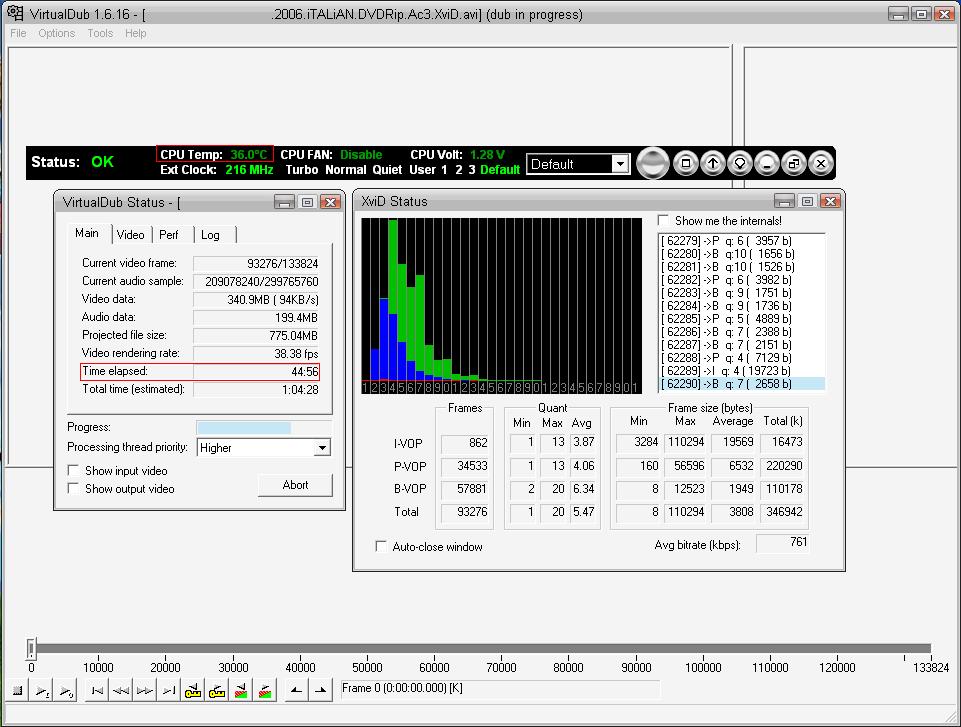Click the underscore minimize round button on CPU widget

[x=767, y=164]
